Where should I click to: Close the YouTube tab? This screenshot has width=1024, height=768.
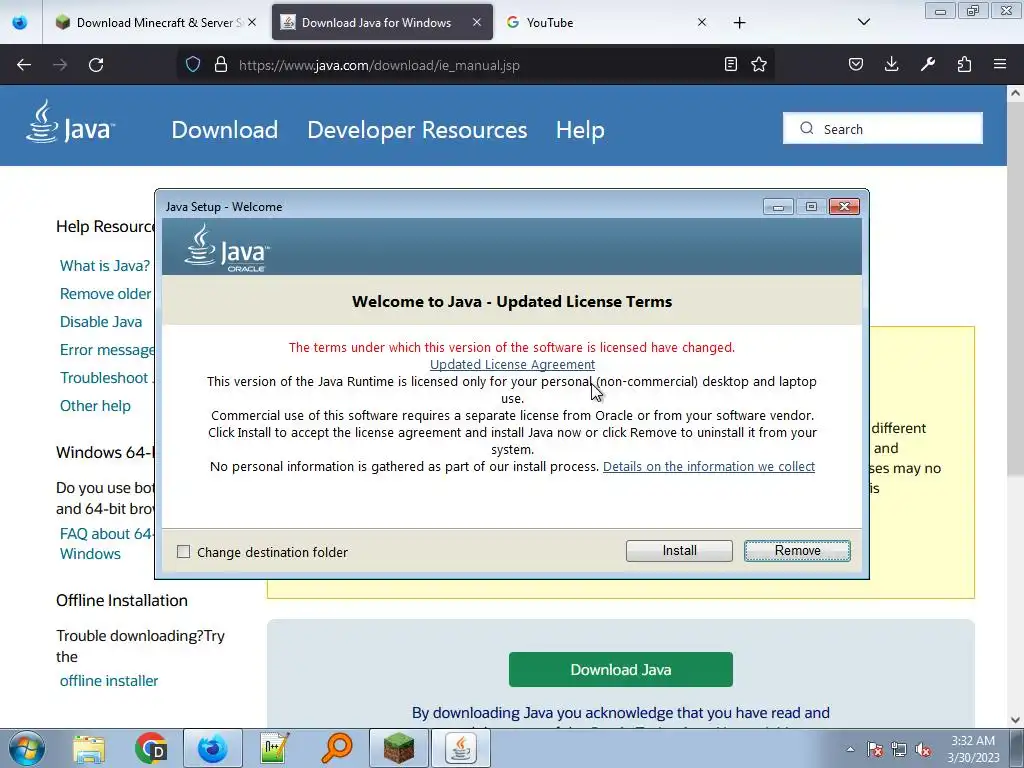[701, 22]
